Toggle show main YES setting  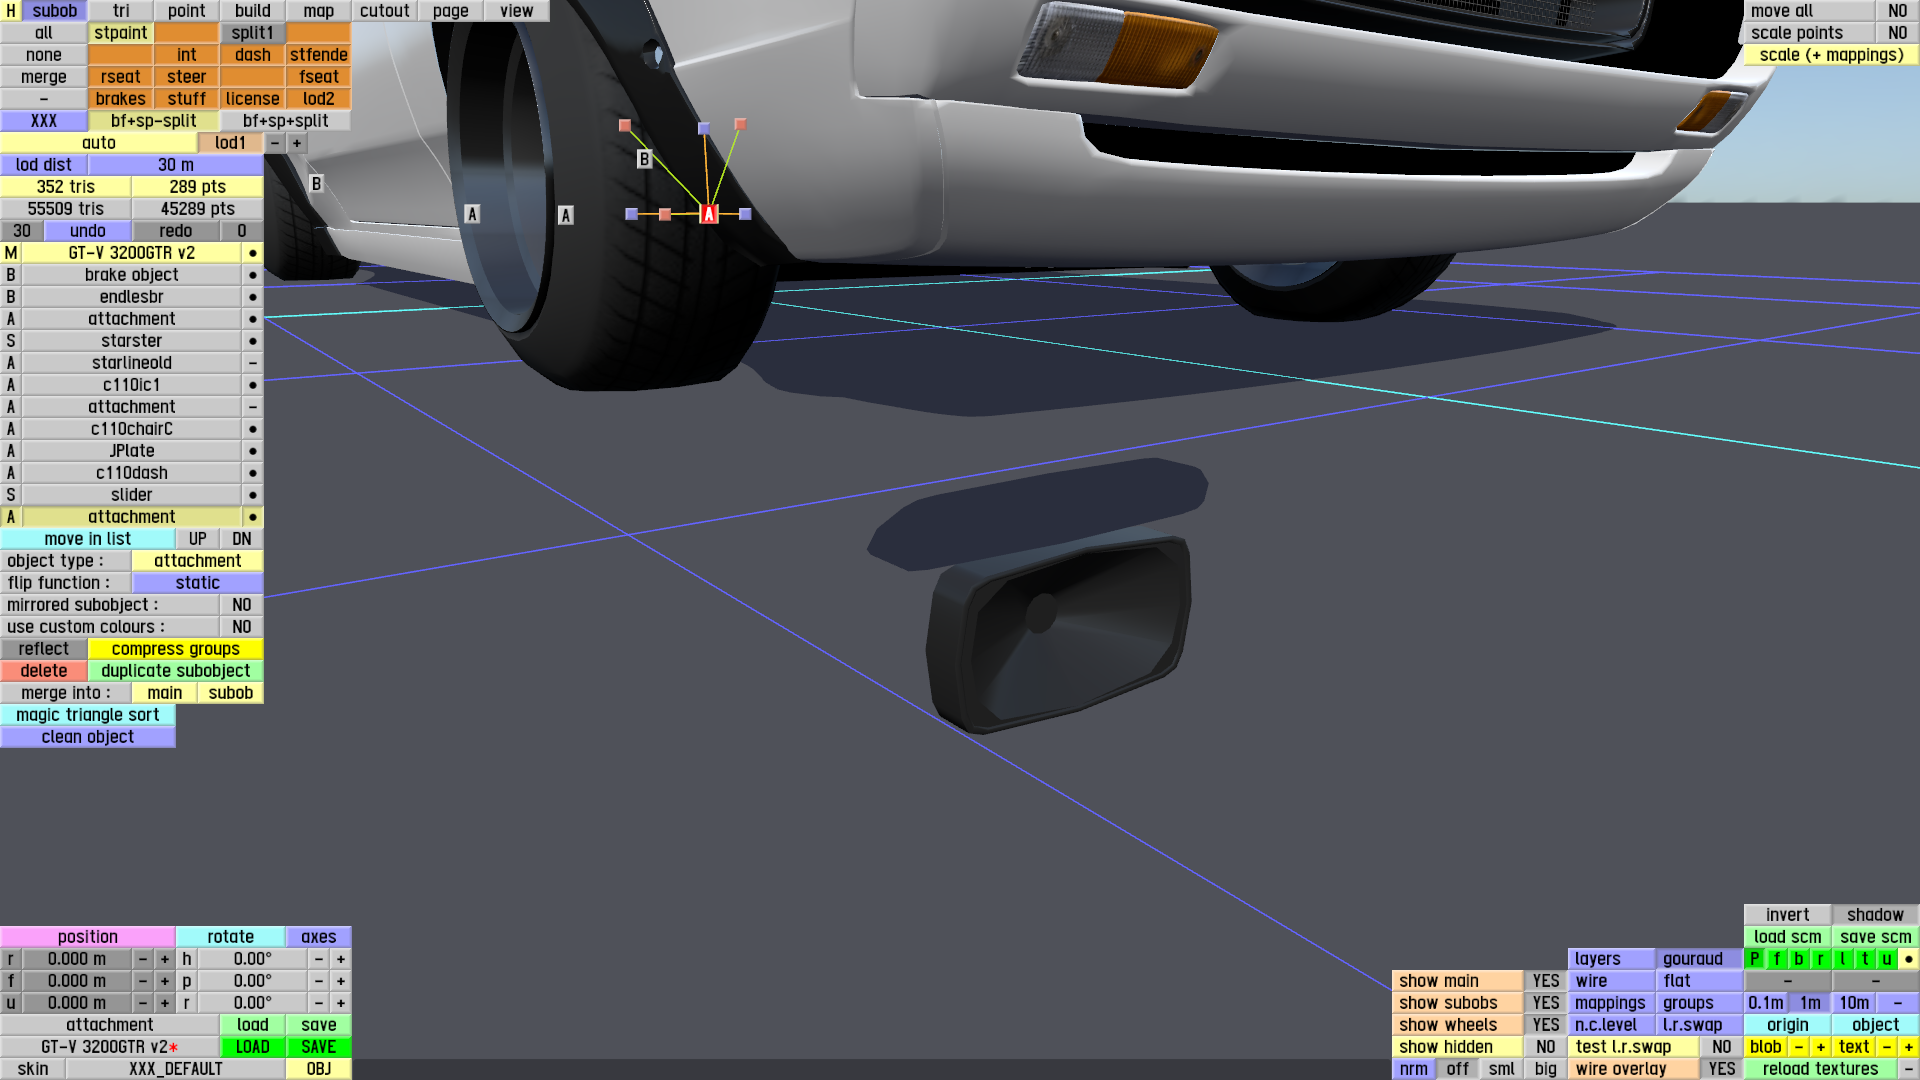1546,981
